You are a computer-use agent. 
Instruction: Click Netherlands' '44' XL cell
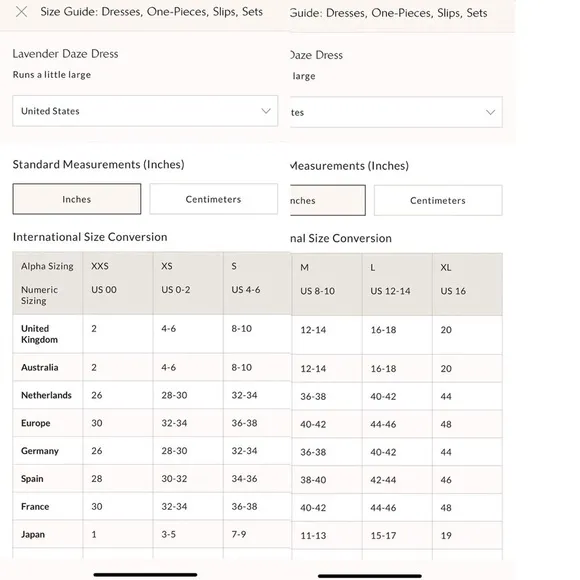(x=446, y=397)
